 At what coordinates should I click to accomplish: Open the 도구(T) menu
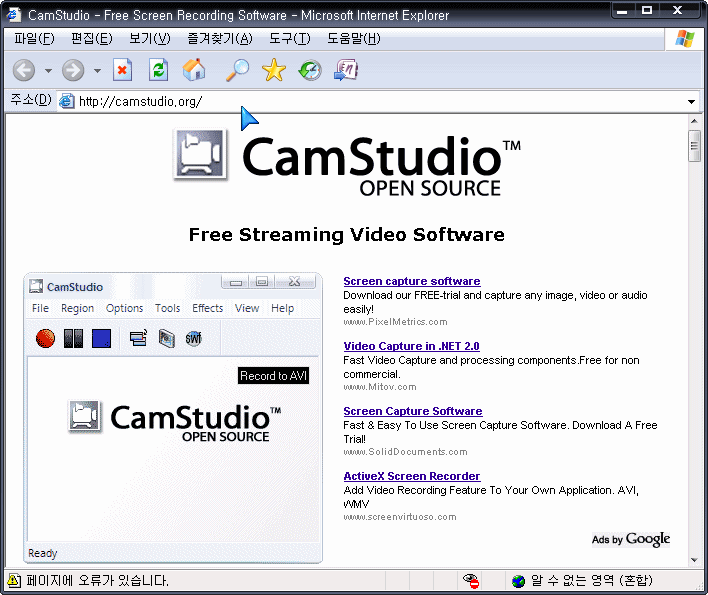(x=290, y=39)
